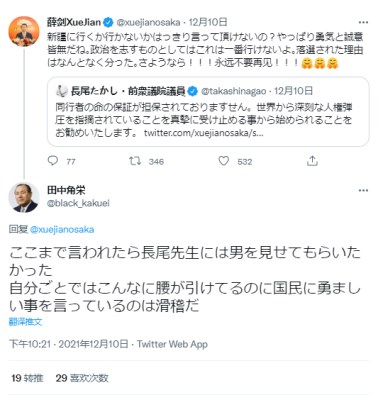View the 29 喜欢次数 likes list
This screenshot has width=378, height=395.
coord(82,378)
